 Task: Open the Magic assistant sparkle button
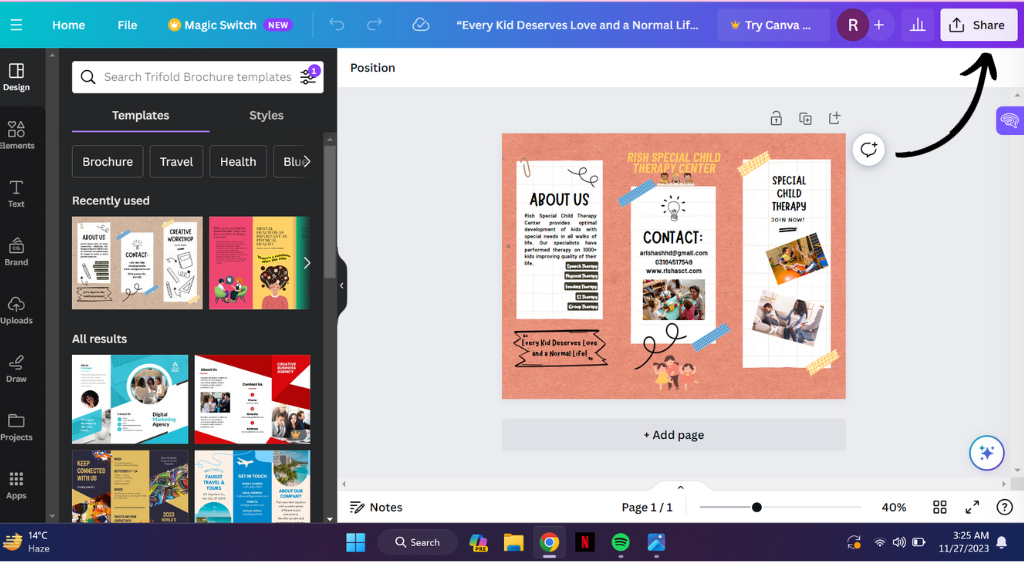pyautogui.click(x=986, y=453)
